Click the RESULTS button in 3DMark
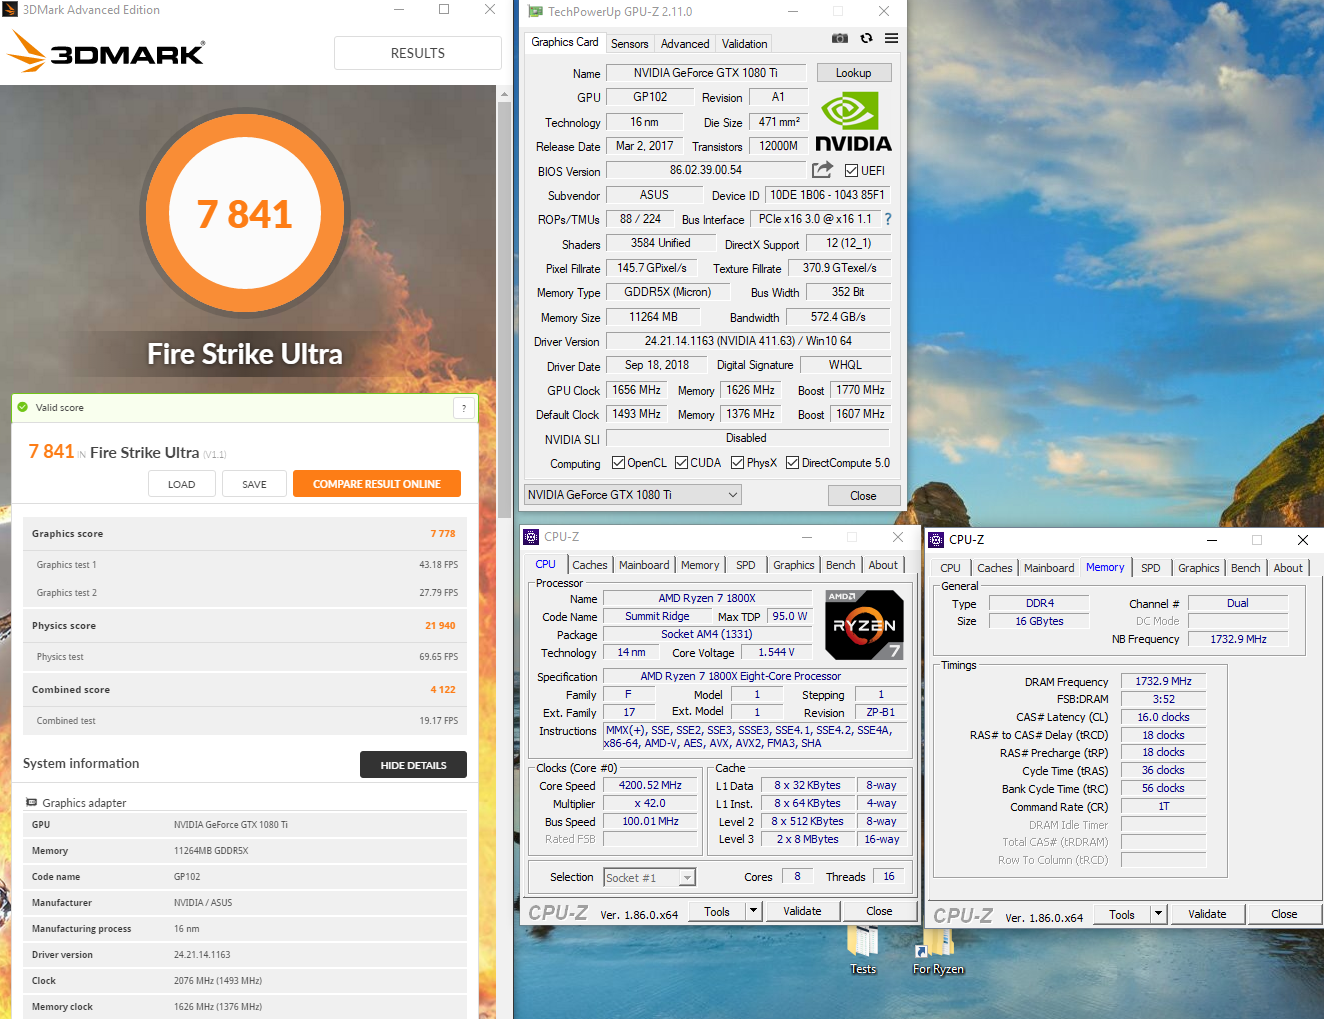The width and height of the screenshot is (1324, 1019). point(418,53)
